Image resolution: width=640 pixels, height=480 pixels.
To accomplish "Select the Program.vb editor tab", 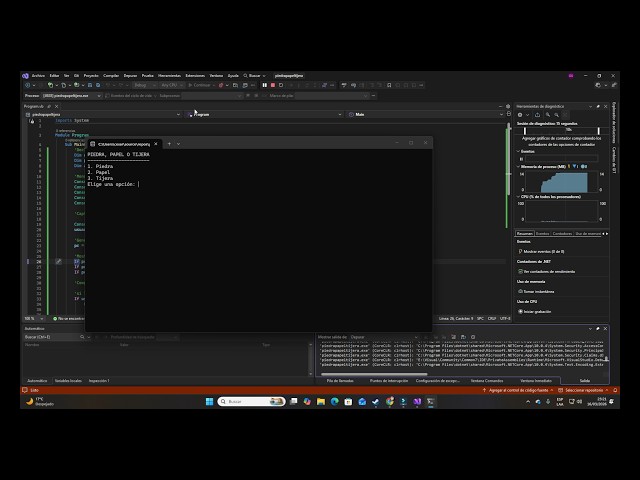I will [33, 106].
